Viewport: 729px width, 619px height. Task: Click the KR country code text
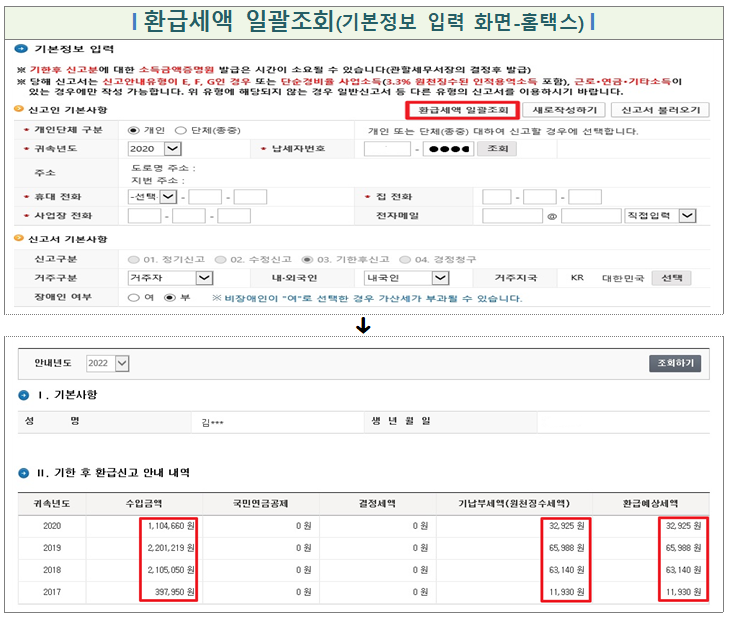[x=577, y=278]
